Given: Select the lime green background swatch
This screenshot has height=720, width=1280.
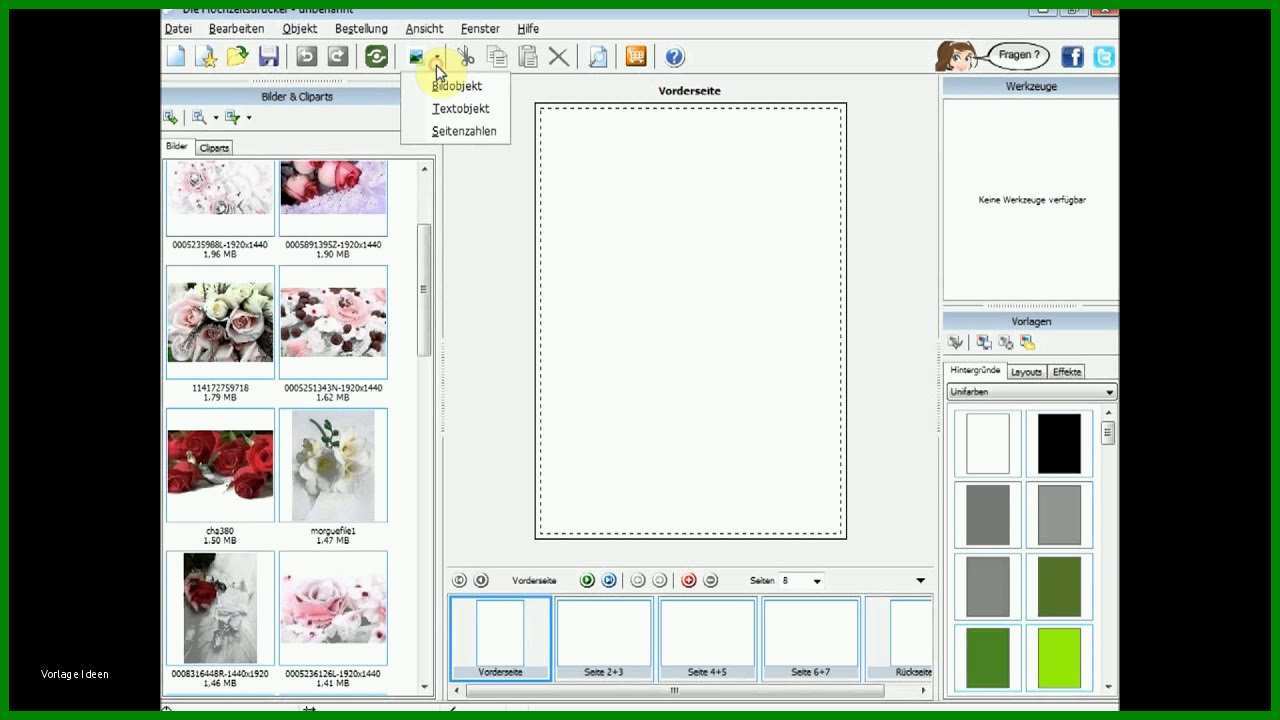Looking at the screenshot, I should click(x=1059, y=658).
